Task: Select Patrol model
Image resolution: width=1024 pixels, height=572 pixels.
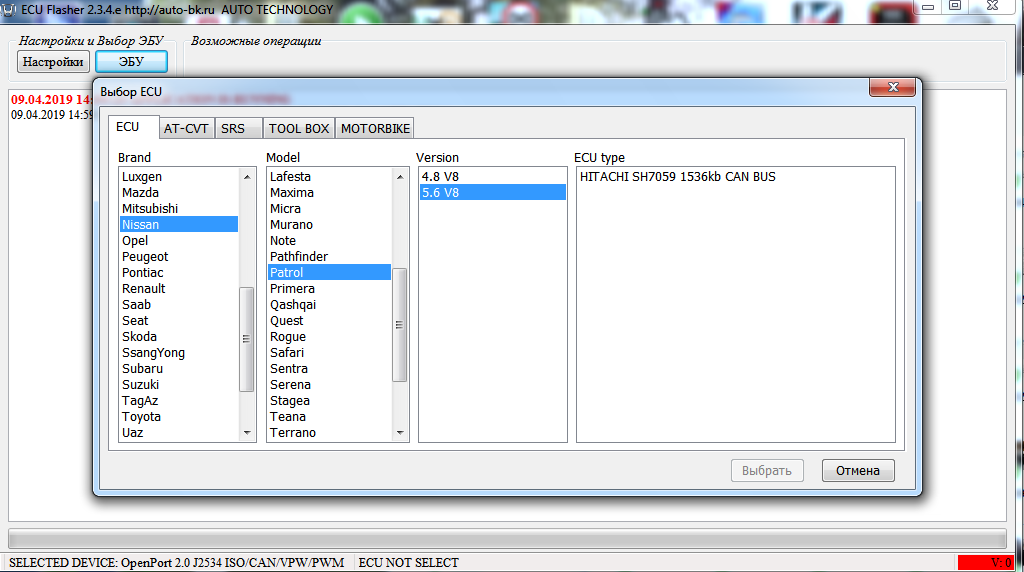Action: coord(329,272)
